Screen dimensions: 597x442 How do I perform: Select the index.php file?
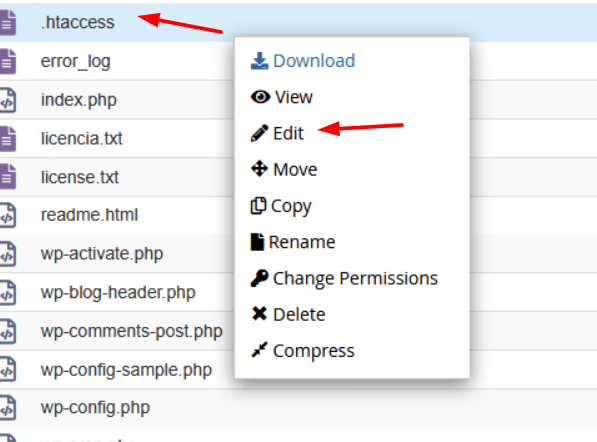pyautogui.click(x=78, y=100)
